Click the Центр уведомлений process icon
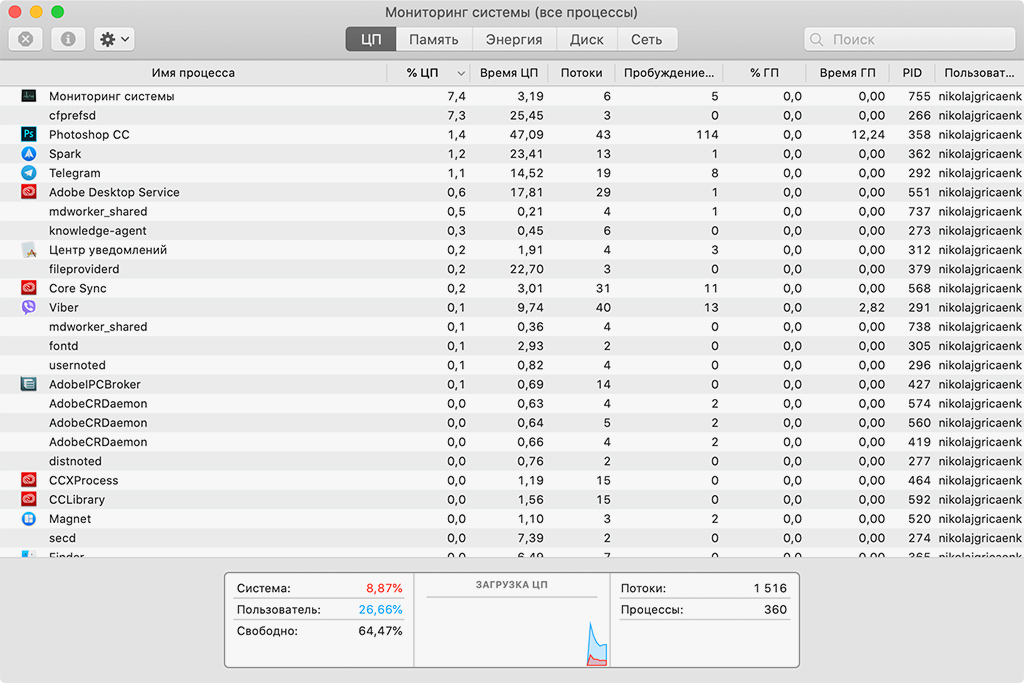Screen dimensions: 1024x683 (x=29, y=249)
